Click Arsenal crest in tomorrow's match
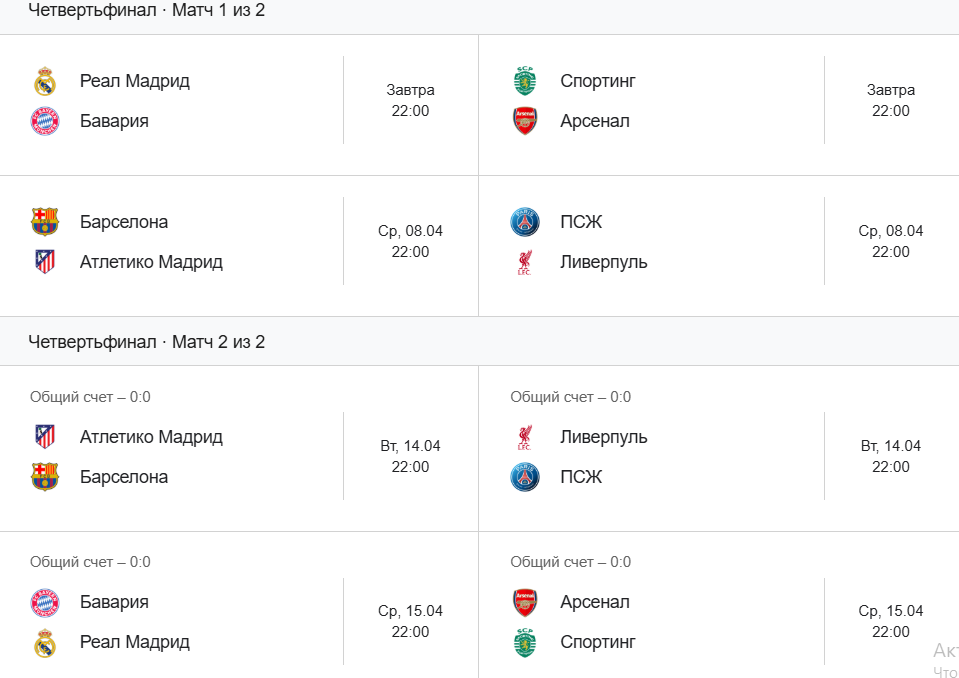The height and width of the screenshot is (678, 959). click(525, 121)
